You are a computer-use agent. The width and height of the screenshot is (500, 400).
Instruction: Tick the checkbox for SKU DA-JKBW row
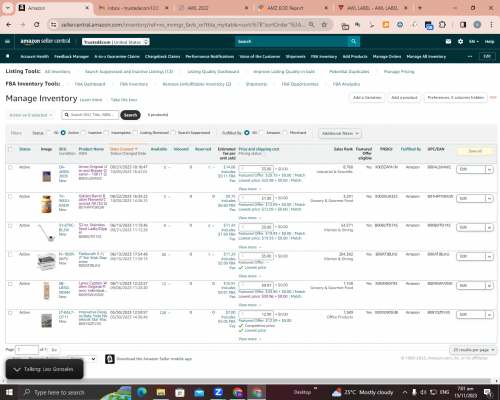click(x=10, y=167)
